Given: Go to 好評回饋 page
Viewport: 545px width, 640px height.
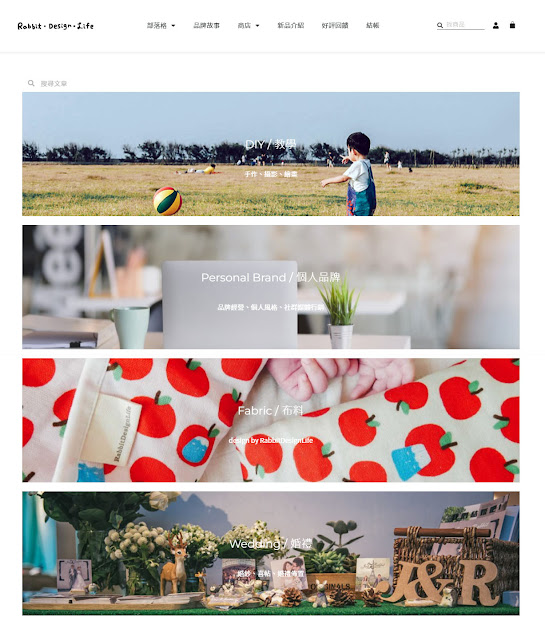Looking at the screenshot, I should pyautogui.click(x=335, y=25).
